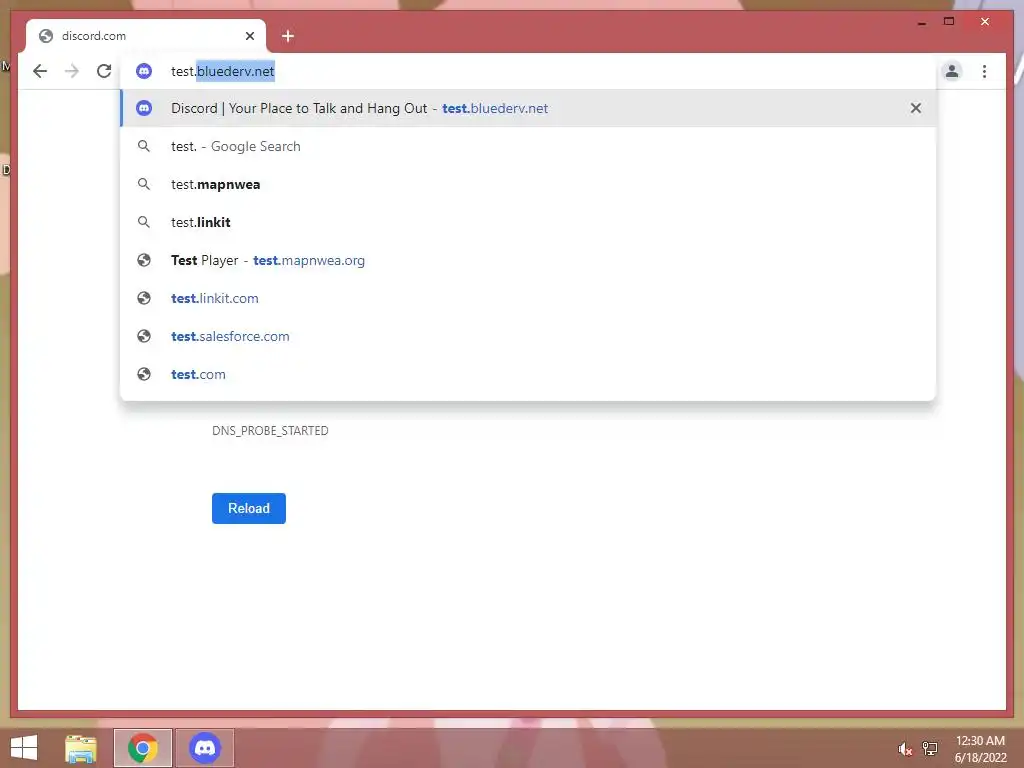Open the test.linkit.com suggestion
The height and width of the screenshot is (768, 1024).
pos(528,298)
